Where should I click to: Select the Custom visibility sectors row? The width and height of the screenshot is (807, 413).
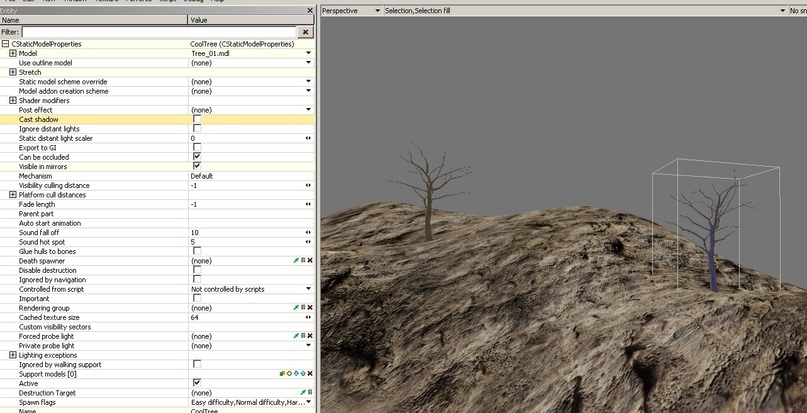pos(157,327)
